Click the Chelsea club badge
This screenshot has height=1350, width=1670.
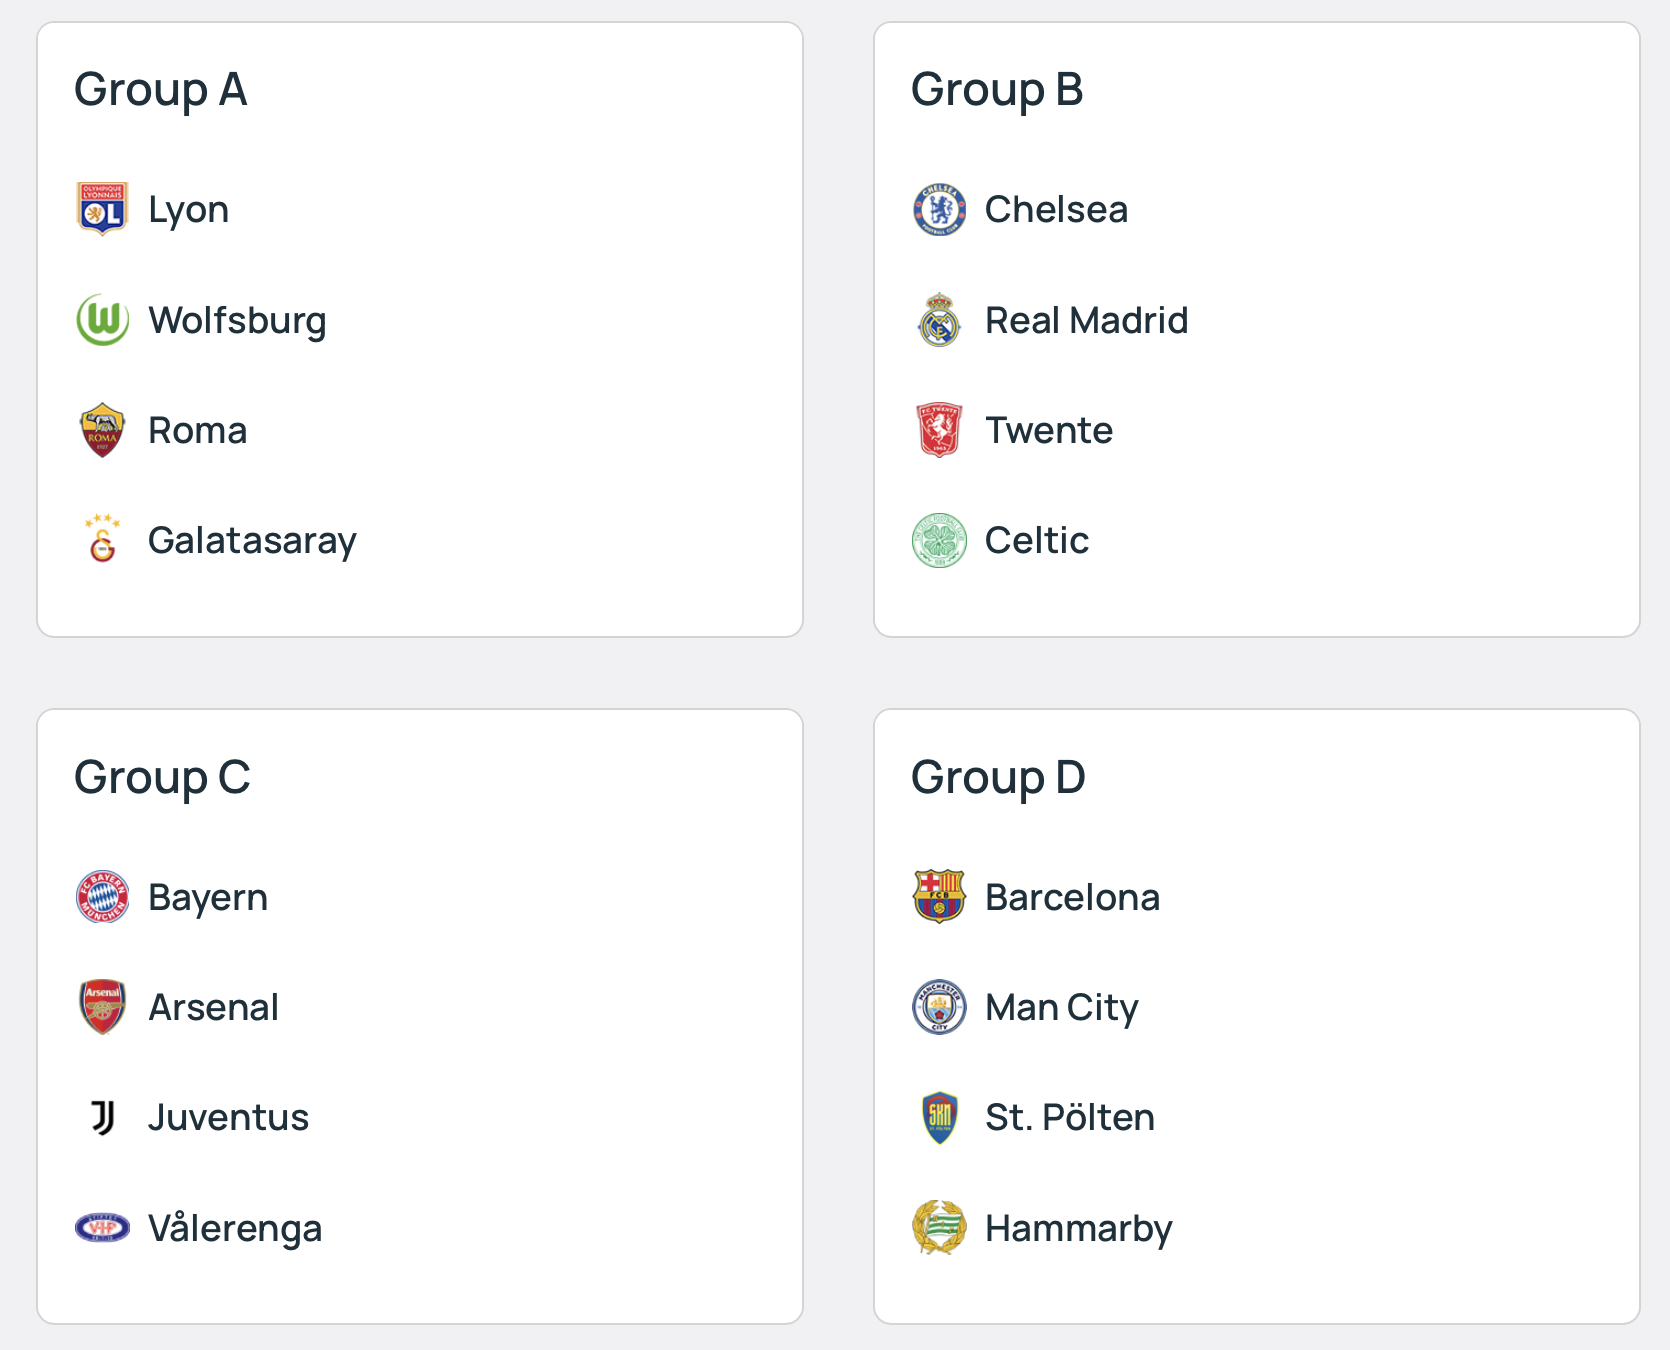tap(939, 209)
